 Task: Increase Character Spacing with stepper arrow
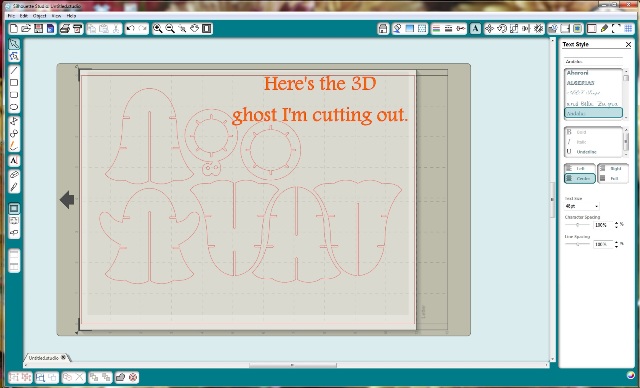616,223
